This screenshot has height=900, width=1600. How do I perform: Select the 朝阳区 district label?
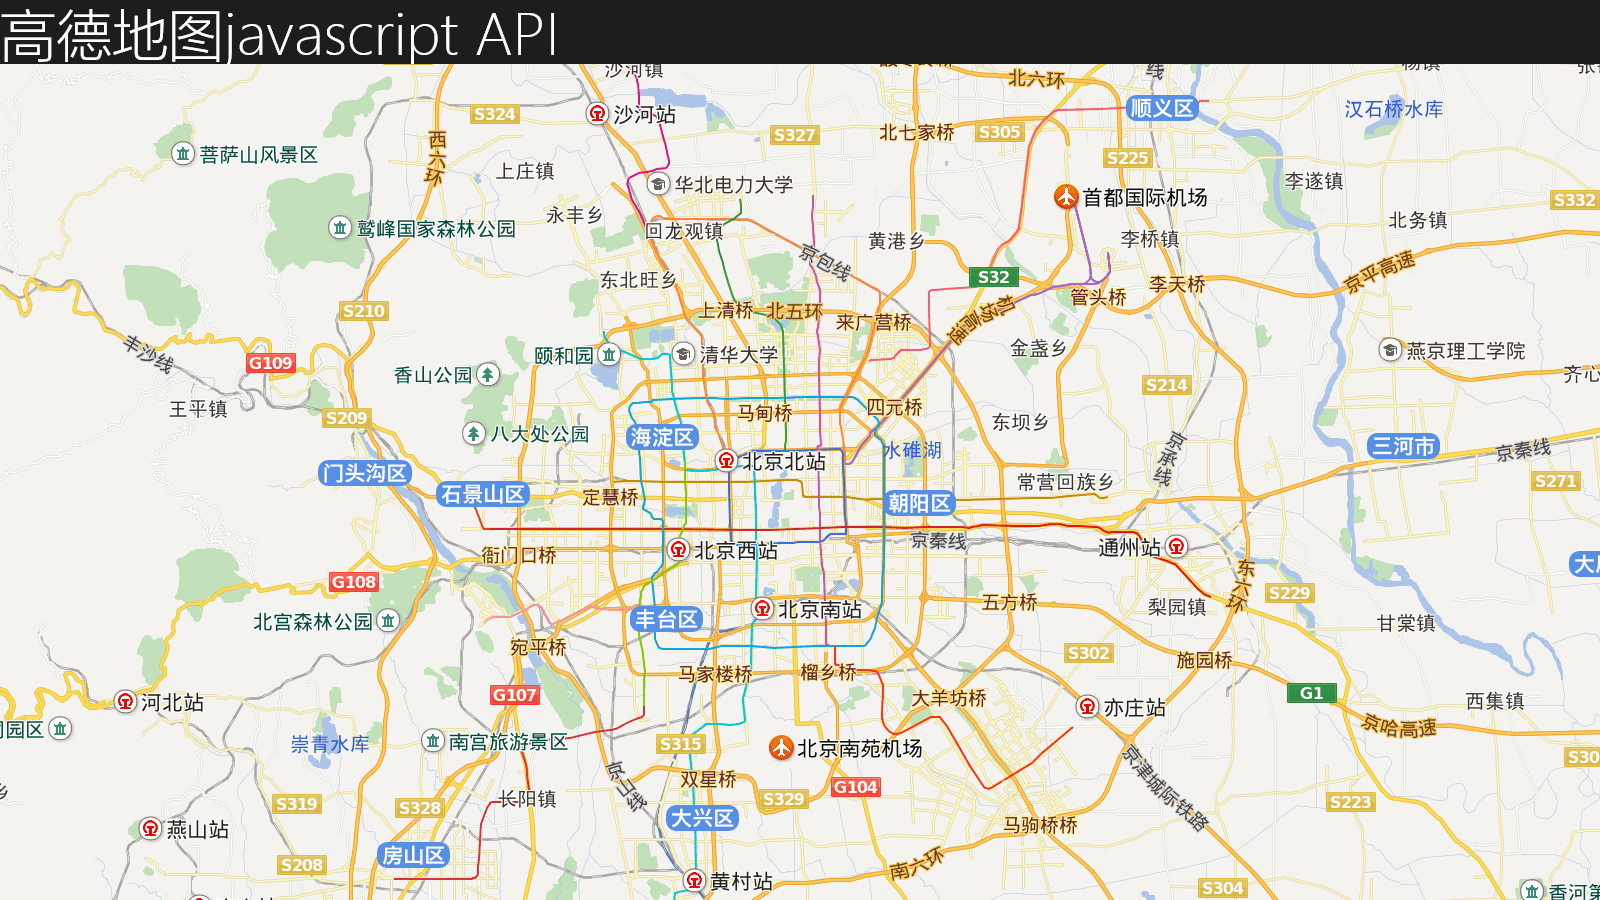click(920, 503)
